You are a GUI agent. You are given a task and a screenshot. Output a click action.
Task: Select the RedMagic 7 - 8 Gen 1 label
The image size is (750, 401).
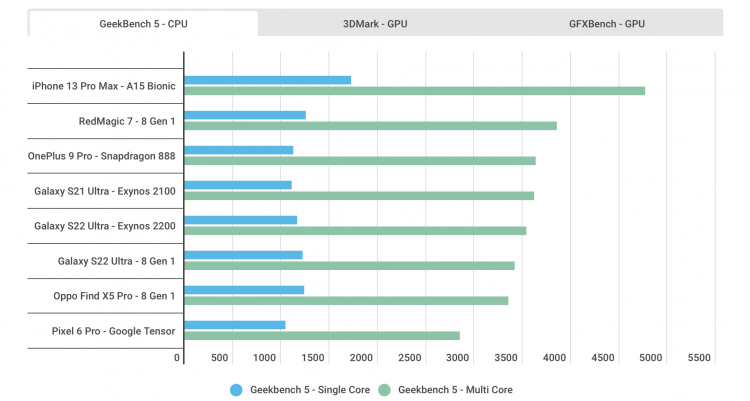127,121
